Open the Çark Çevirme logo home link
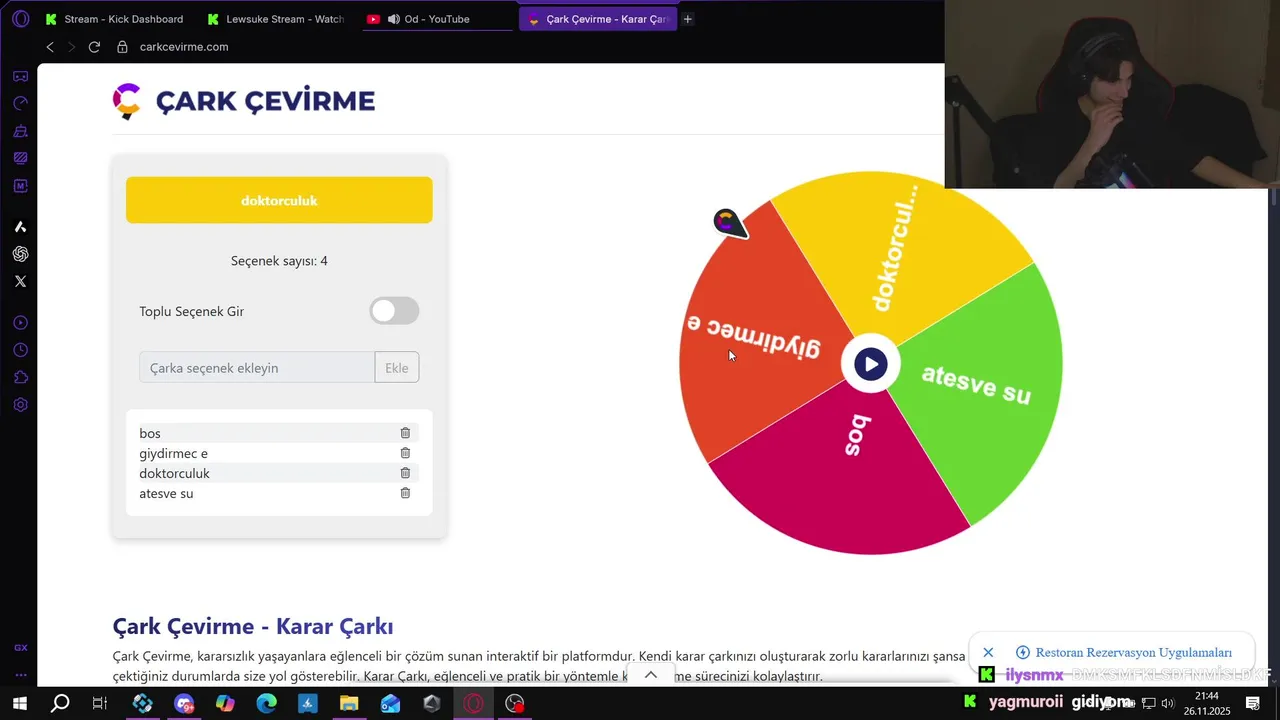This screenshot has height=720, width=1280. coord(244,101)
